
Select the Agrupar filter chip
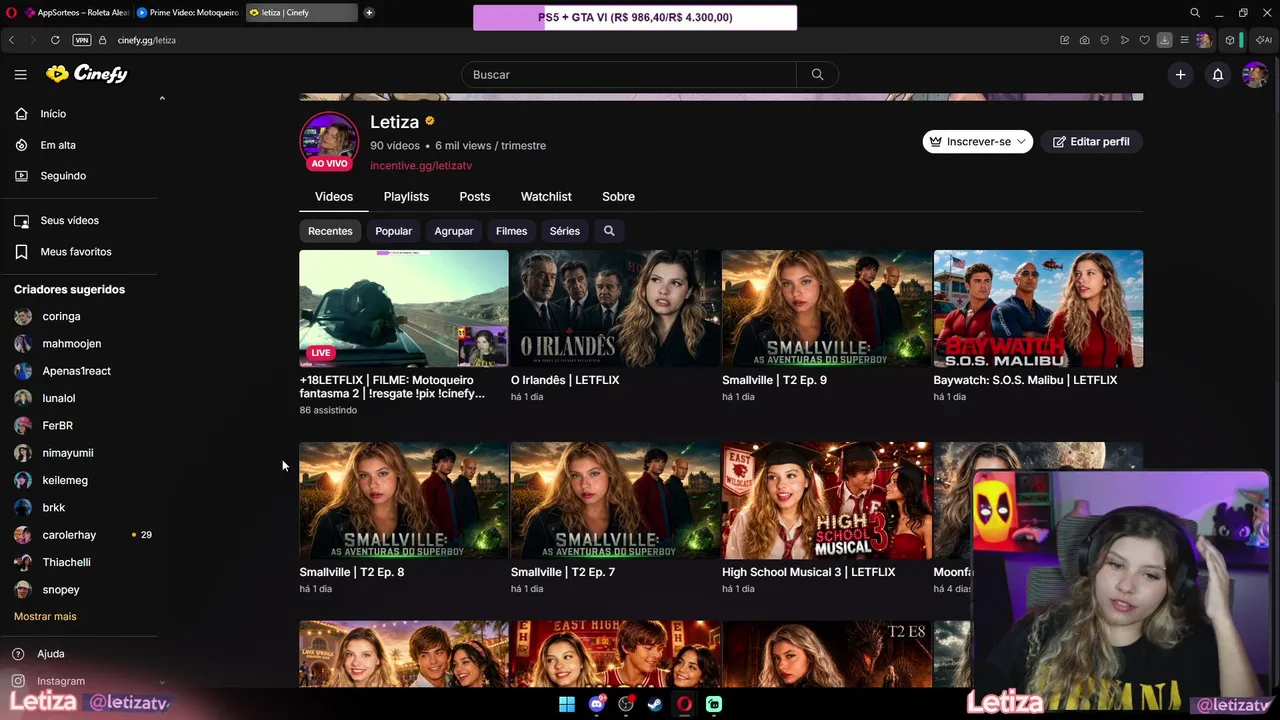pyautogui.click(x=453, y=231)
